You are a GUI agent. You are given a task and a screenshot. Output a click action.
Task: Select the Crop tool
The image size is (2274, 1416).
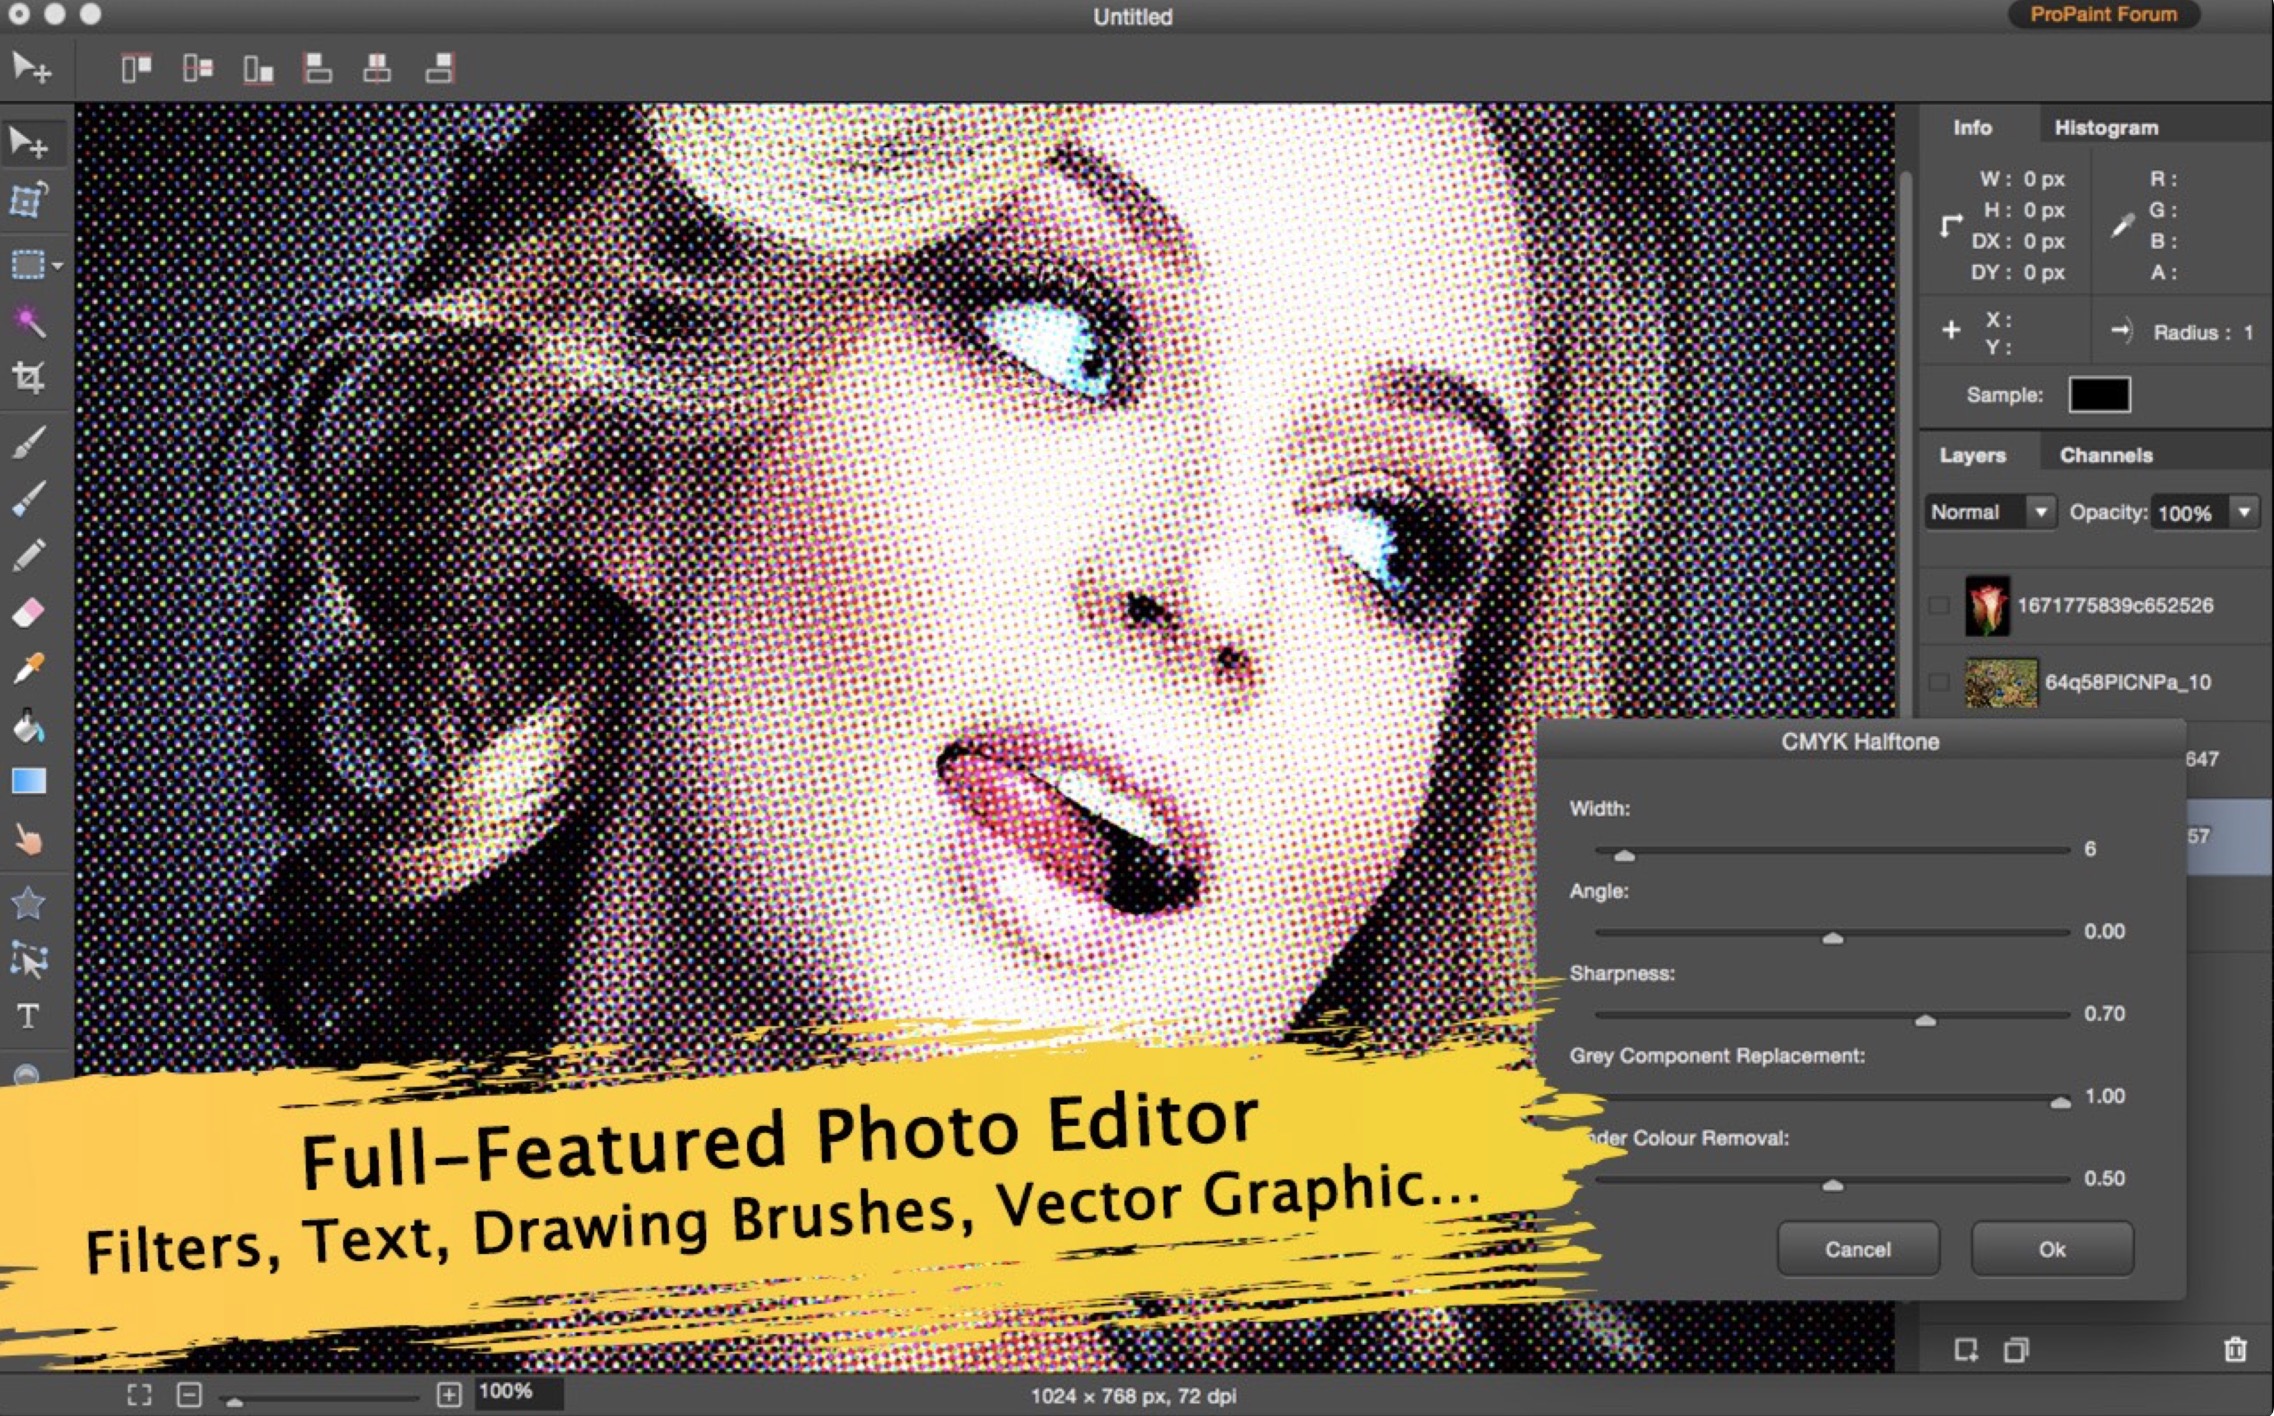pos(28,378)
